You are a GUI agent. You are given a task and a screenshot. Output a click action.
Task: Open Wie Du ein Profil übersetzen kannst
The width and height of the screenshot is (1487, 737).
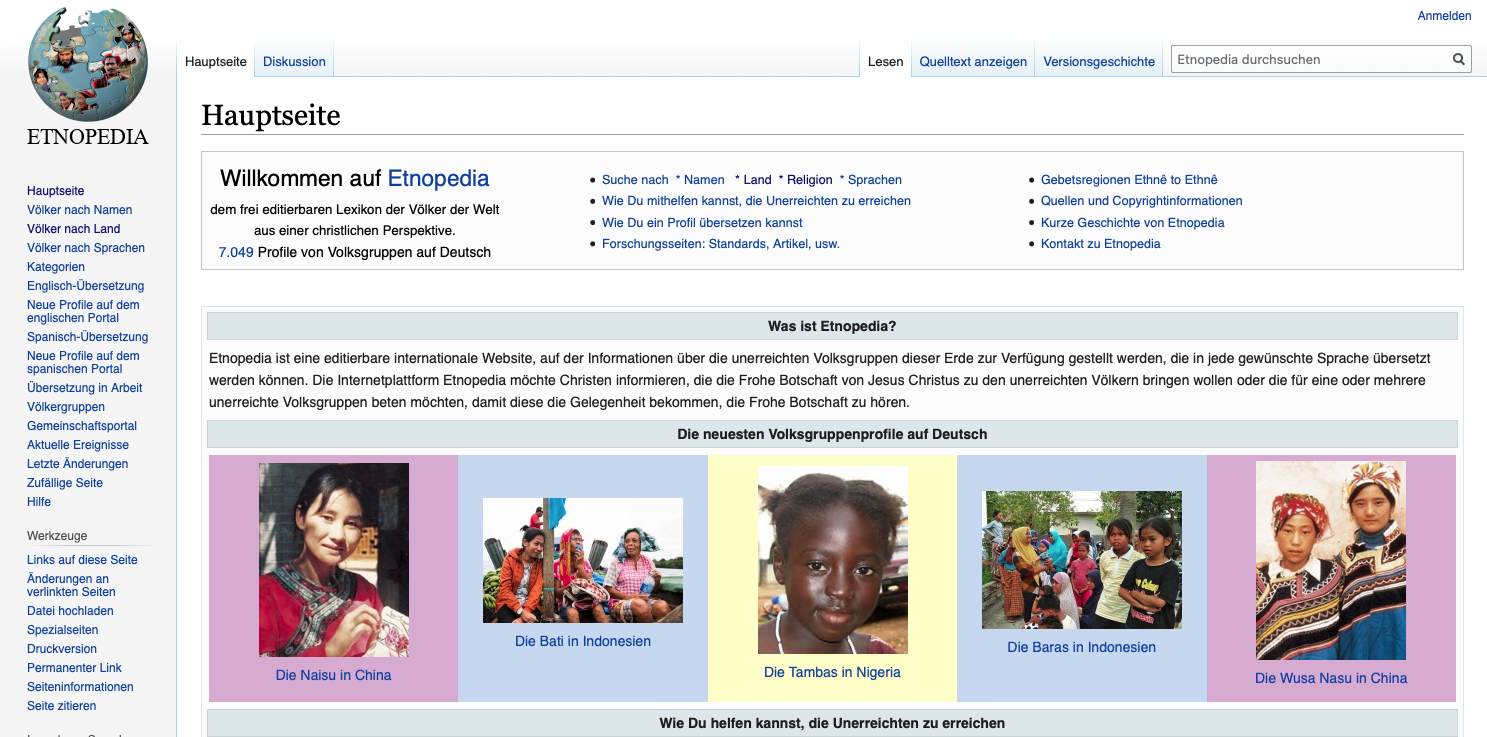click(x=702, y=223)
